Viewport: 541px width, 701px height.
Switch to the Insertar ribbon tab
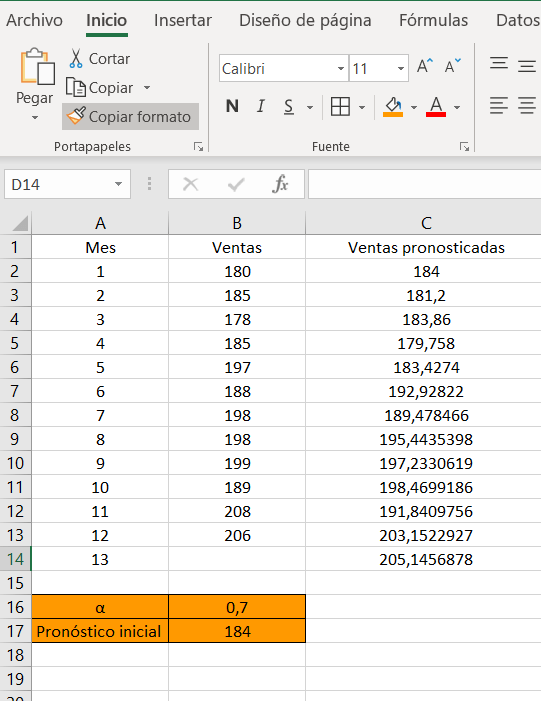[x=182, y=20]
